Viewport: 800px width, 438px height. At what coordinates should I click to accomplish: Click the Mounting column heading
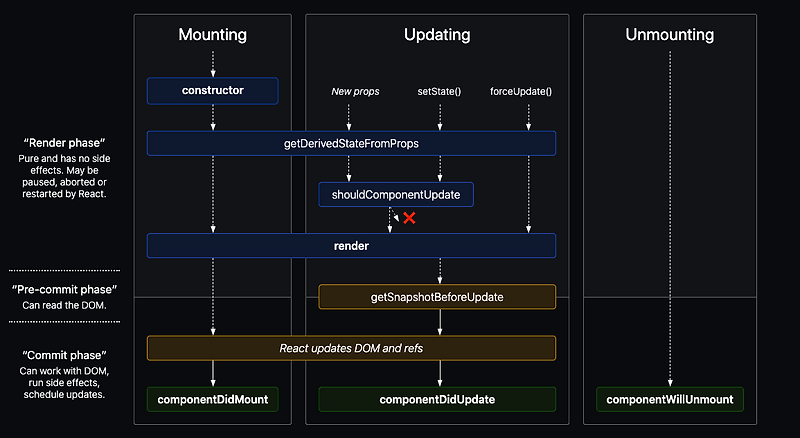coord(212,35)
